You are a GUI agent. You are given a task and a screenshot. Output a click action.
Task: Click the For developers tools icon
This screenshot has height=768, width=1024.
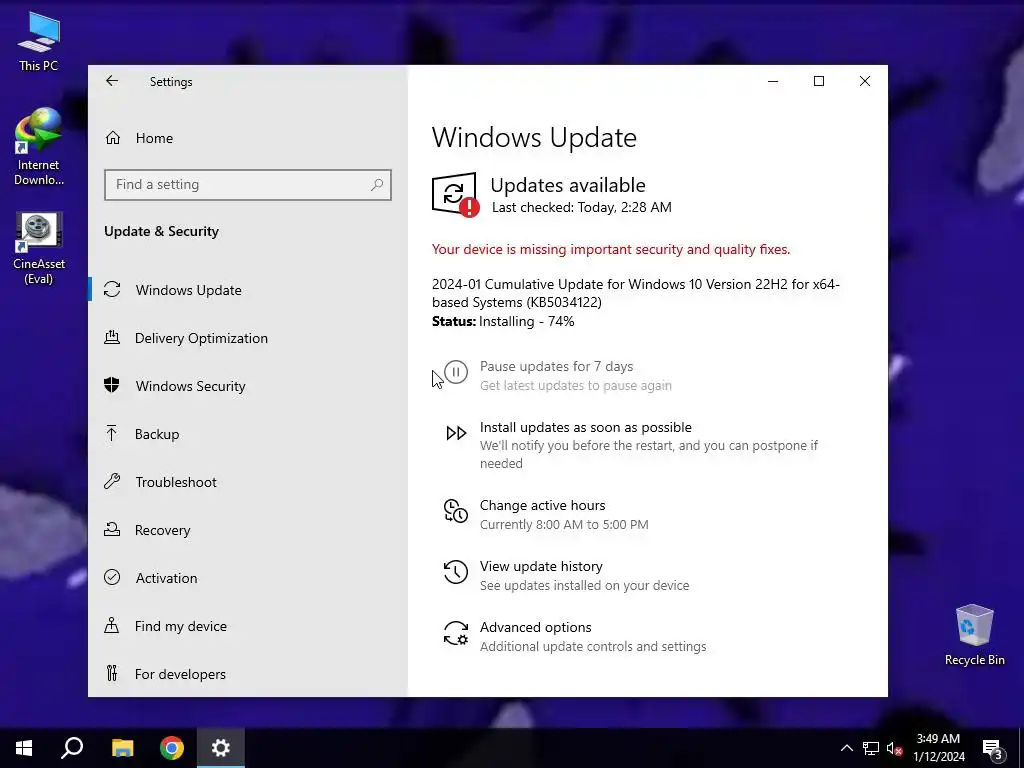[x=112, y=673]
